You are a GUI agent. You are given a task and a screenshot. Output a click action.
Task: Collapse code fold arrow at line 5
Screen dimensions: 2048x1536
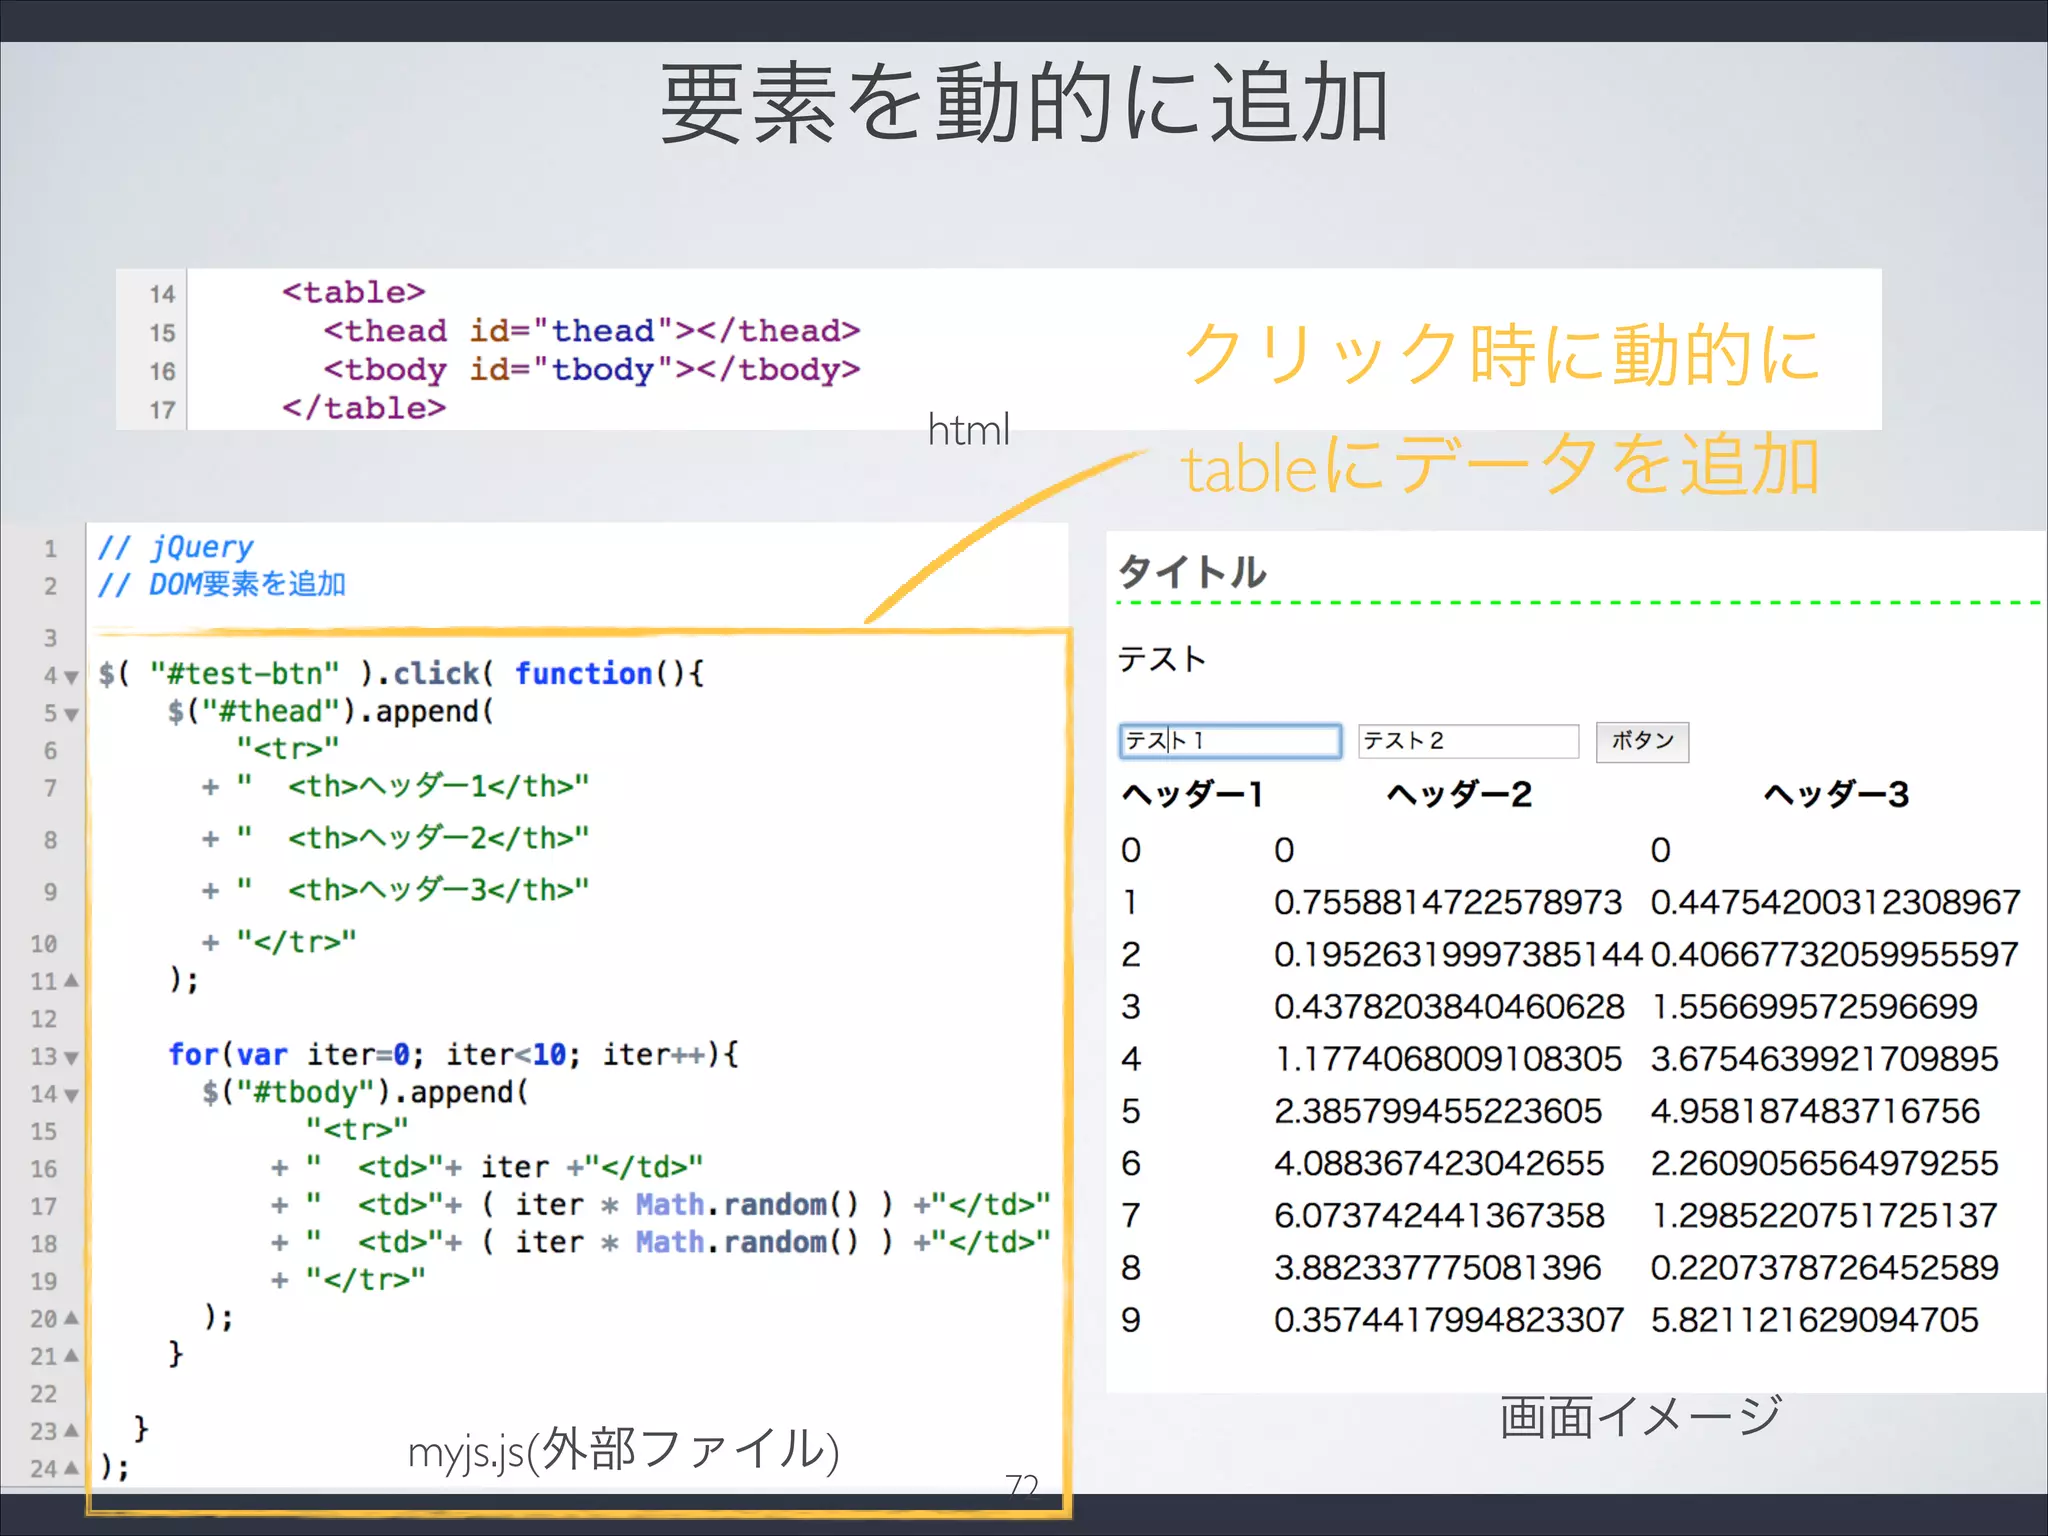[71, 714]
